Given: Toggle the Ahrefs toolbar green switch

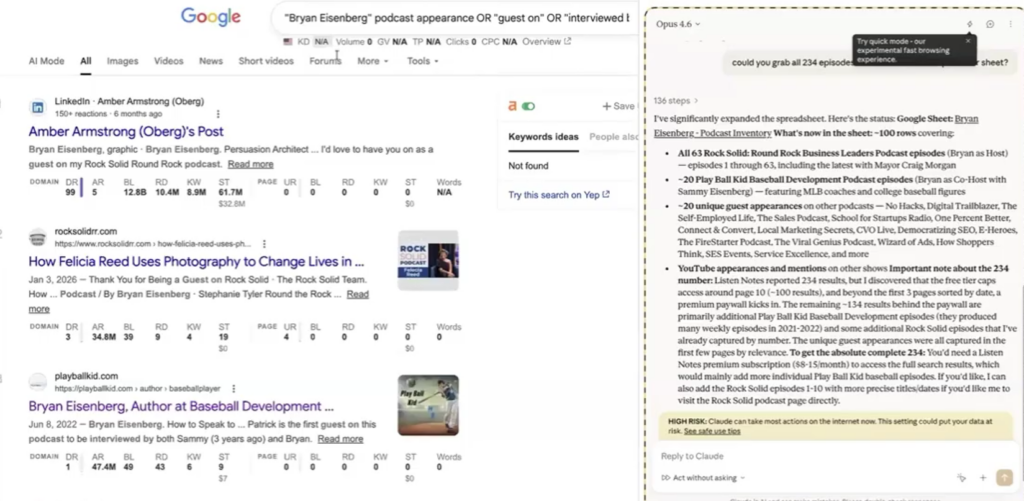Looking at the screenshot, I should [x=528, y=106].
